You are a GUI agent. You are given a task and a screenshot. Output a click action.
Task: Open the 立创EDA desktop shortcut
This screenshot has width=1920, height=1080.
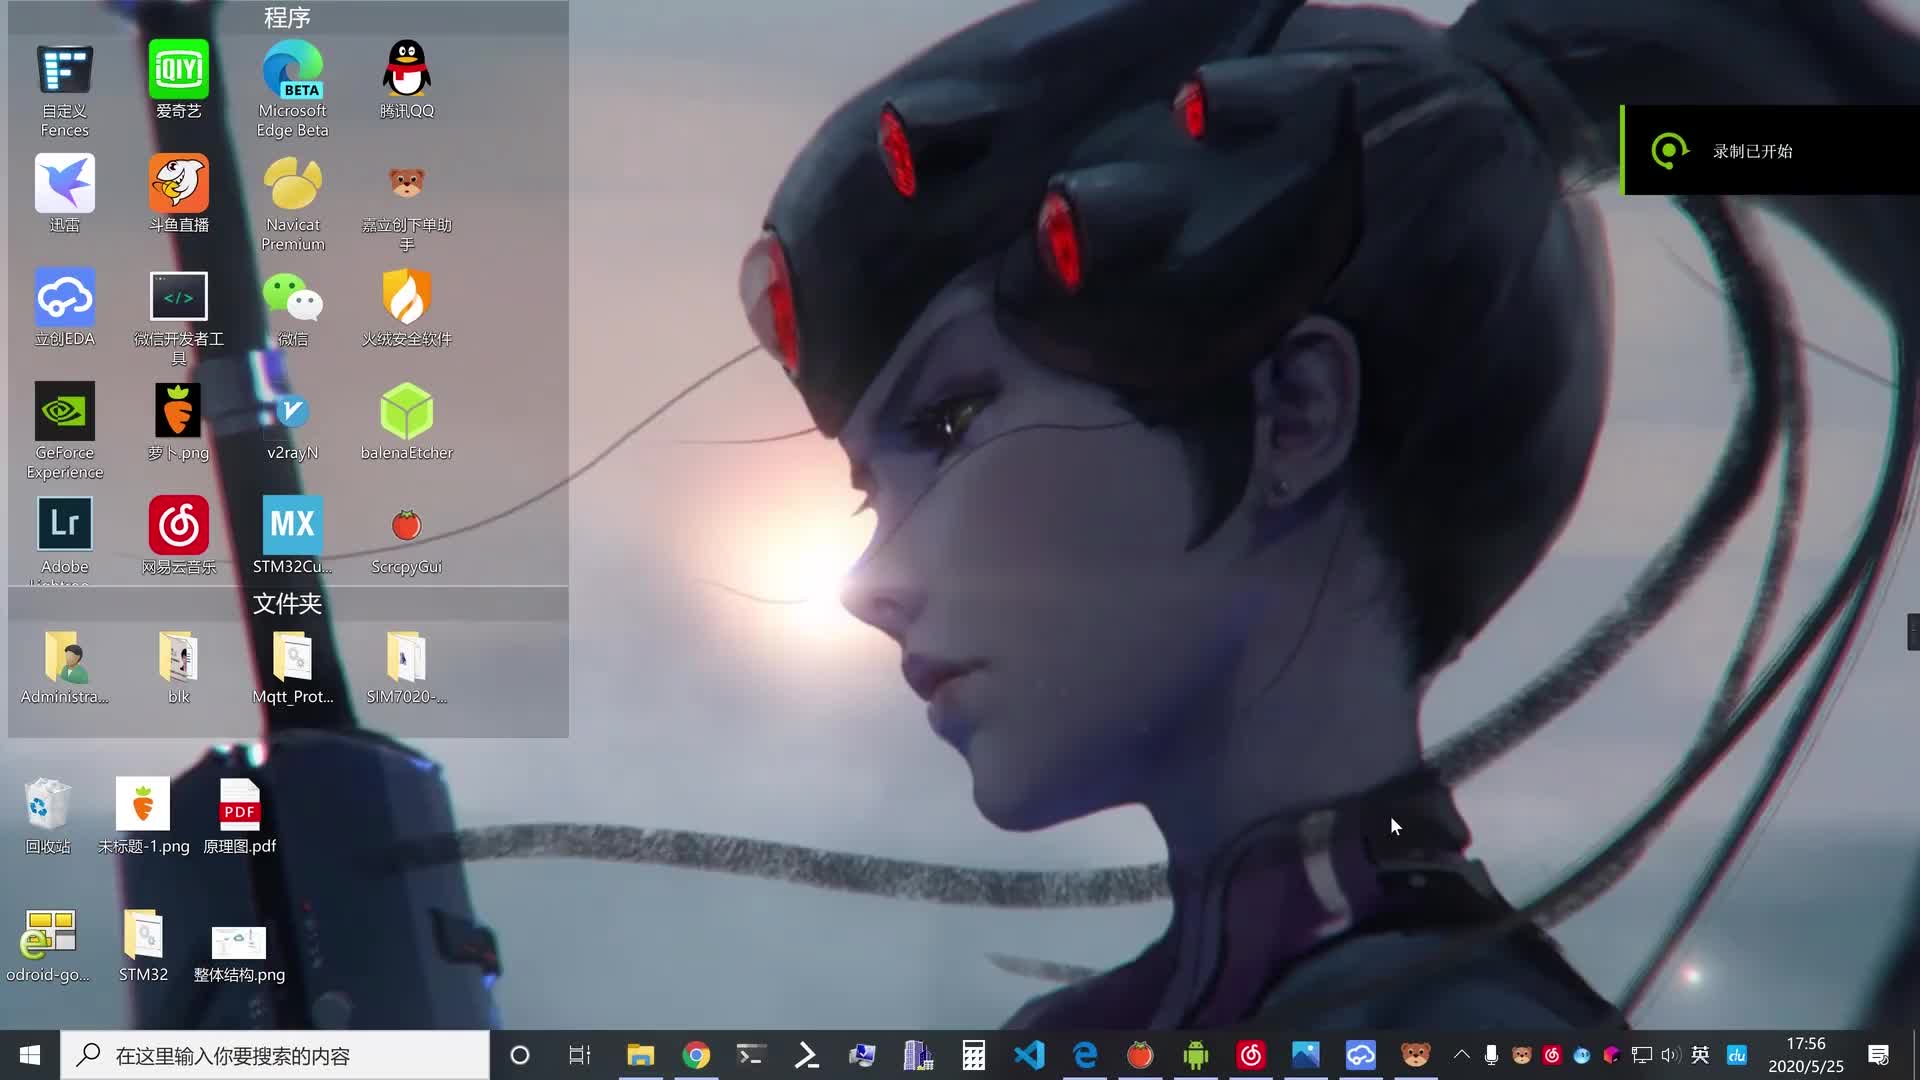click(65, 308)
